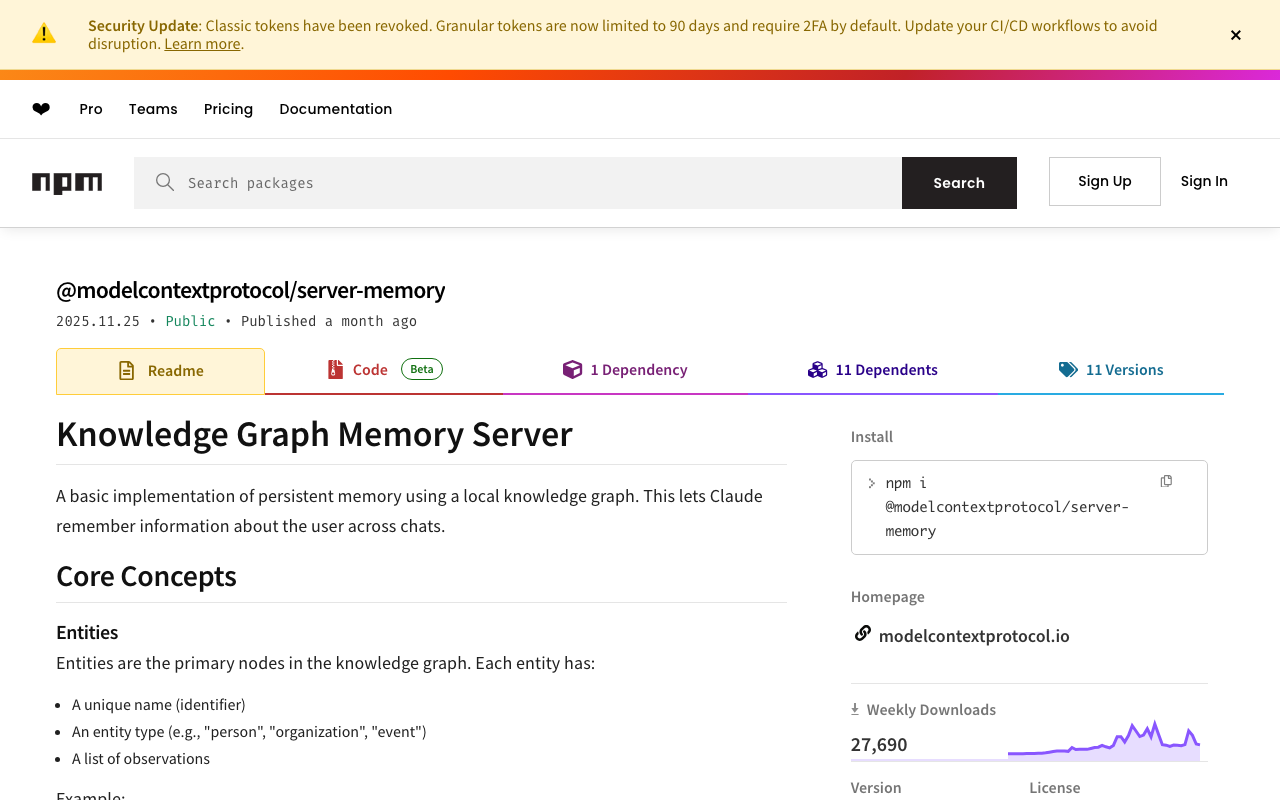Click the npm logo

(67, 183)
